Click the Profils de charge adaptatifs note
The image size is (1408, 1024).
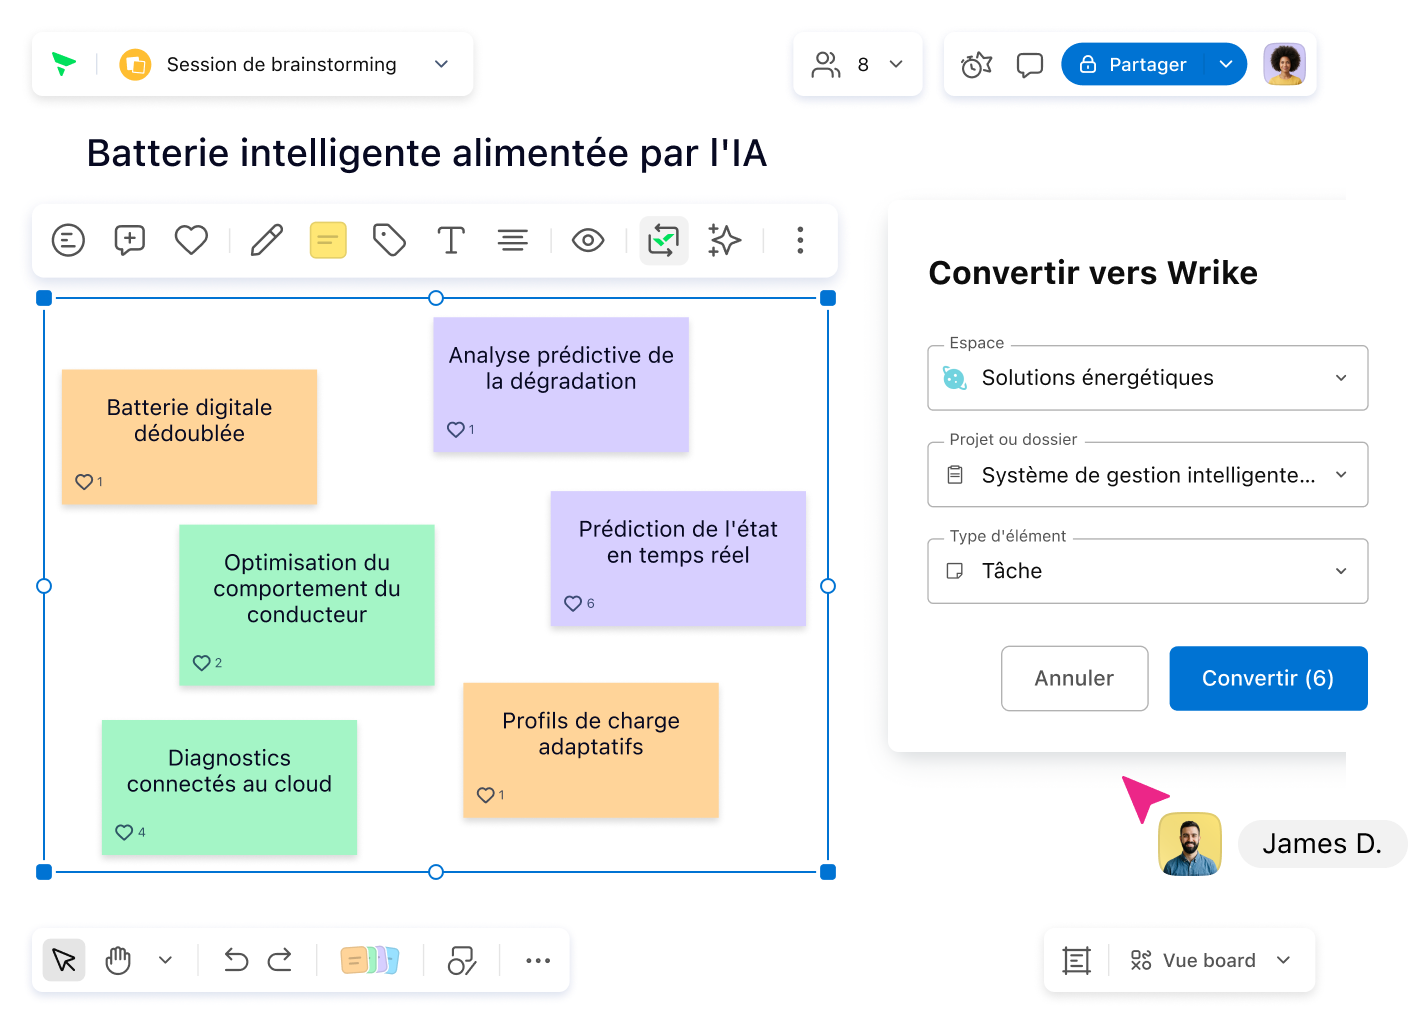click(x=591, y=750)
